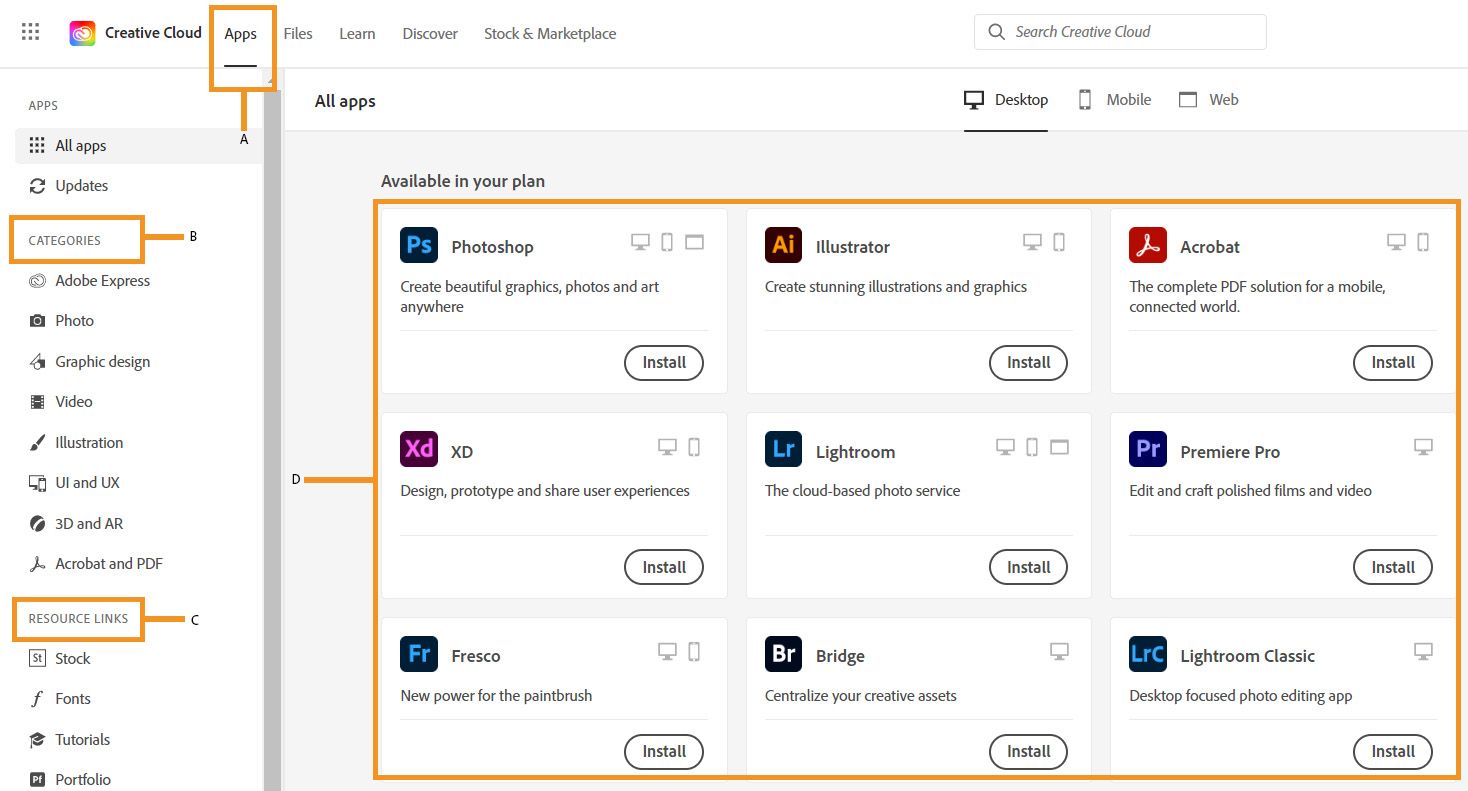This screenshot has height=791, width=1468.
Task: Install Photoshop using its Install button
Action: click(x=663, y=363)
